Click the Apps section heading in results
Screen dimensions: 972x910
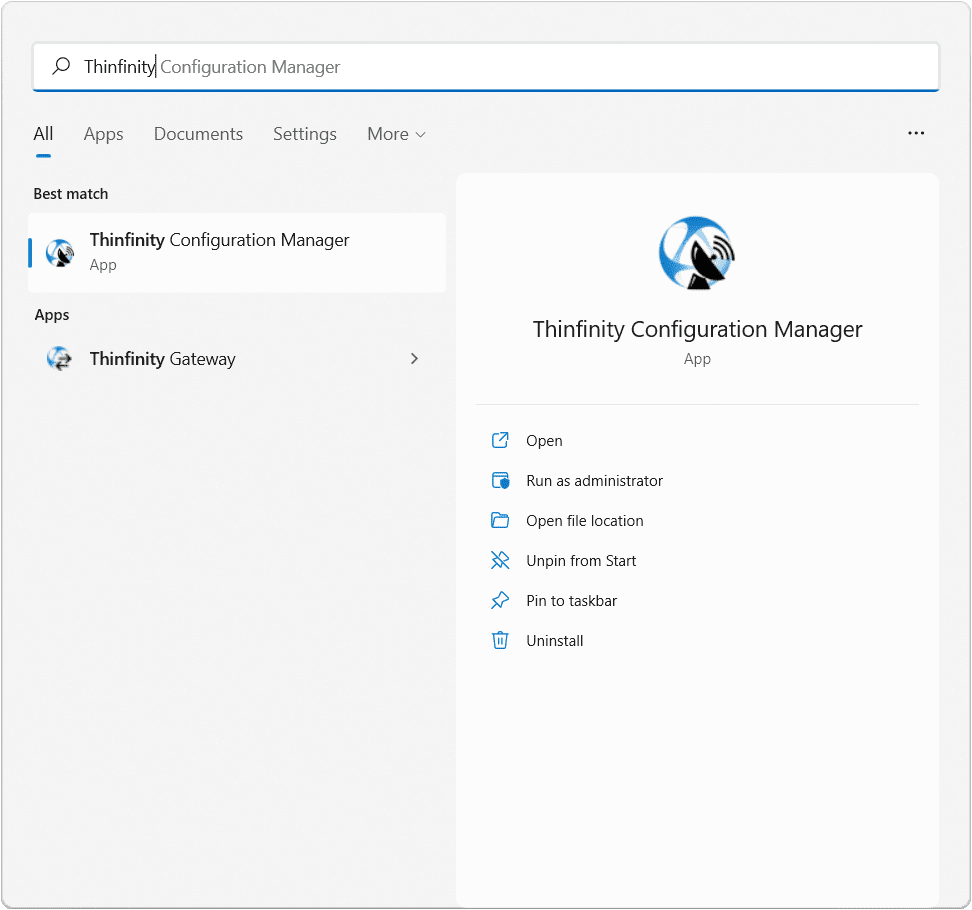pos(52,315)
